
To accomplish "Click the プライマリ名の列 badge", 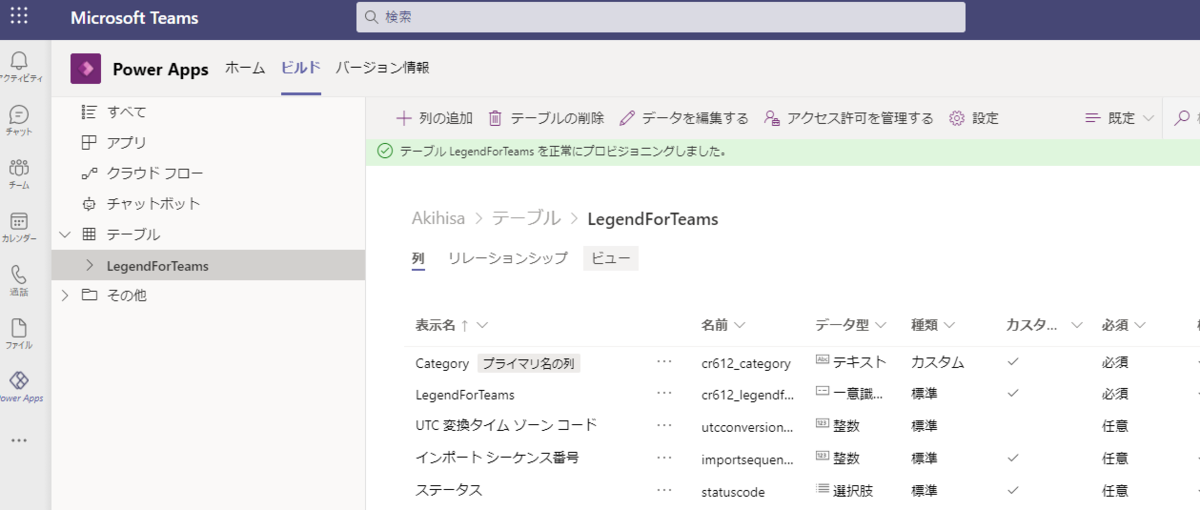I will coord(529,363).
